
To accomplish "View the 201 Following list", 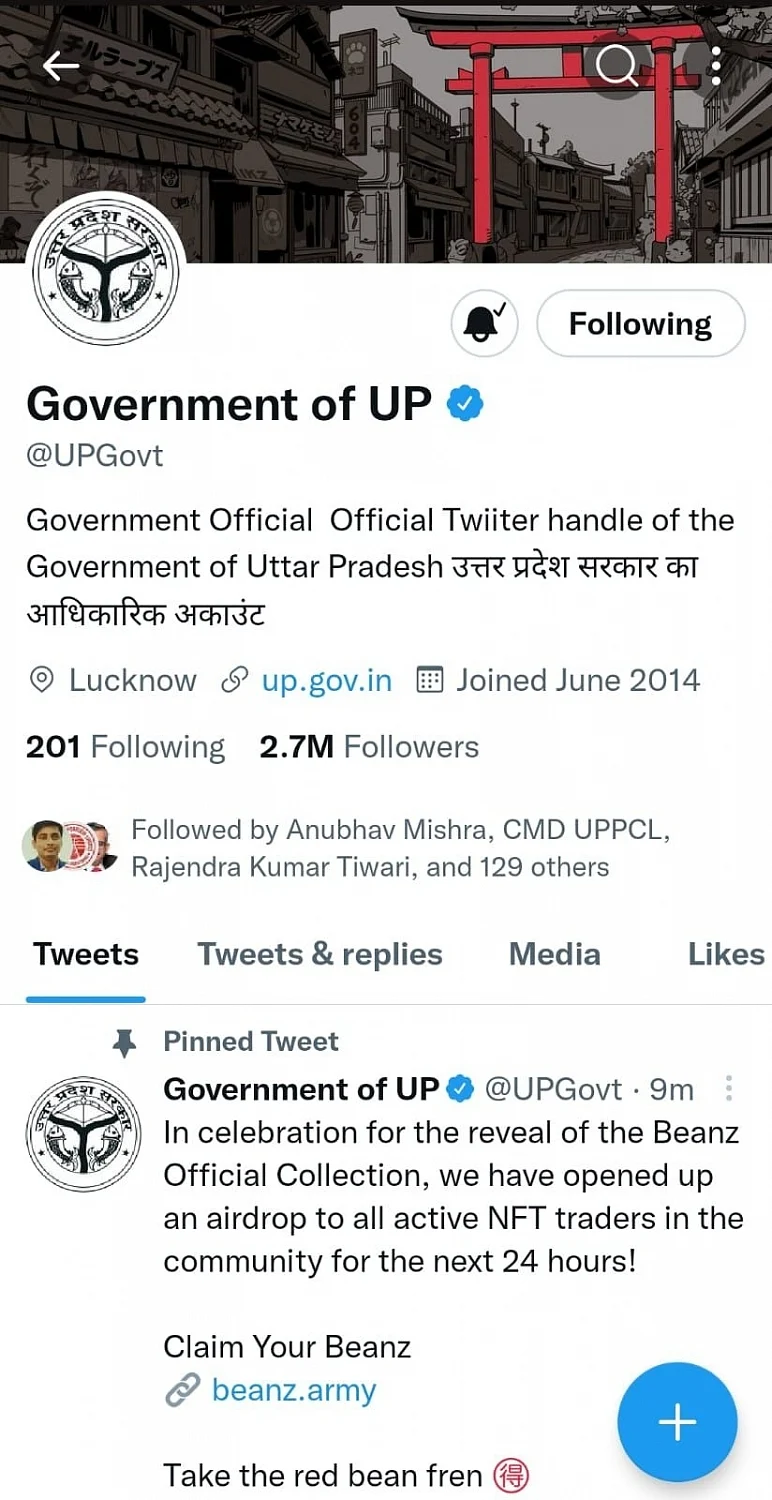I will (x=125, y=747).
